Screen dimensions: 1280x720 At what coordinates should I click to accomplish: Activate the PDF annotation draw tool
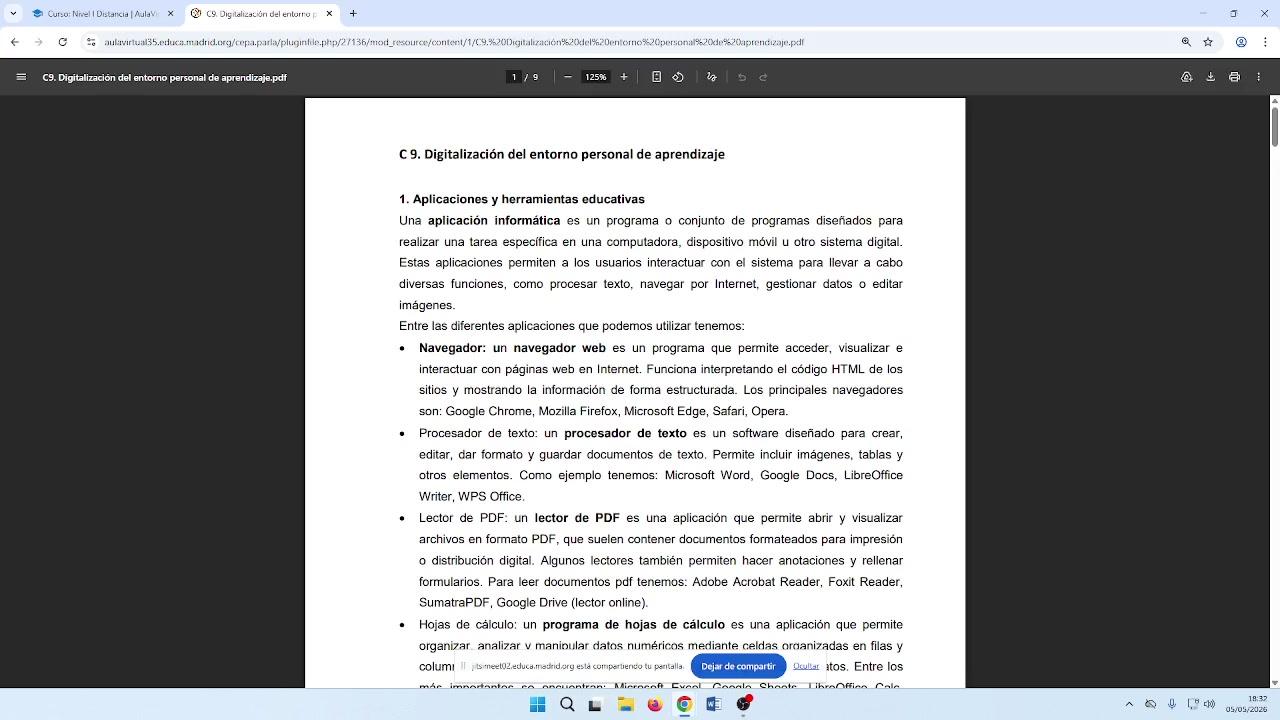click(712, 77)
